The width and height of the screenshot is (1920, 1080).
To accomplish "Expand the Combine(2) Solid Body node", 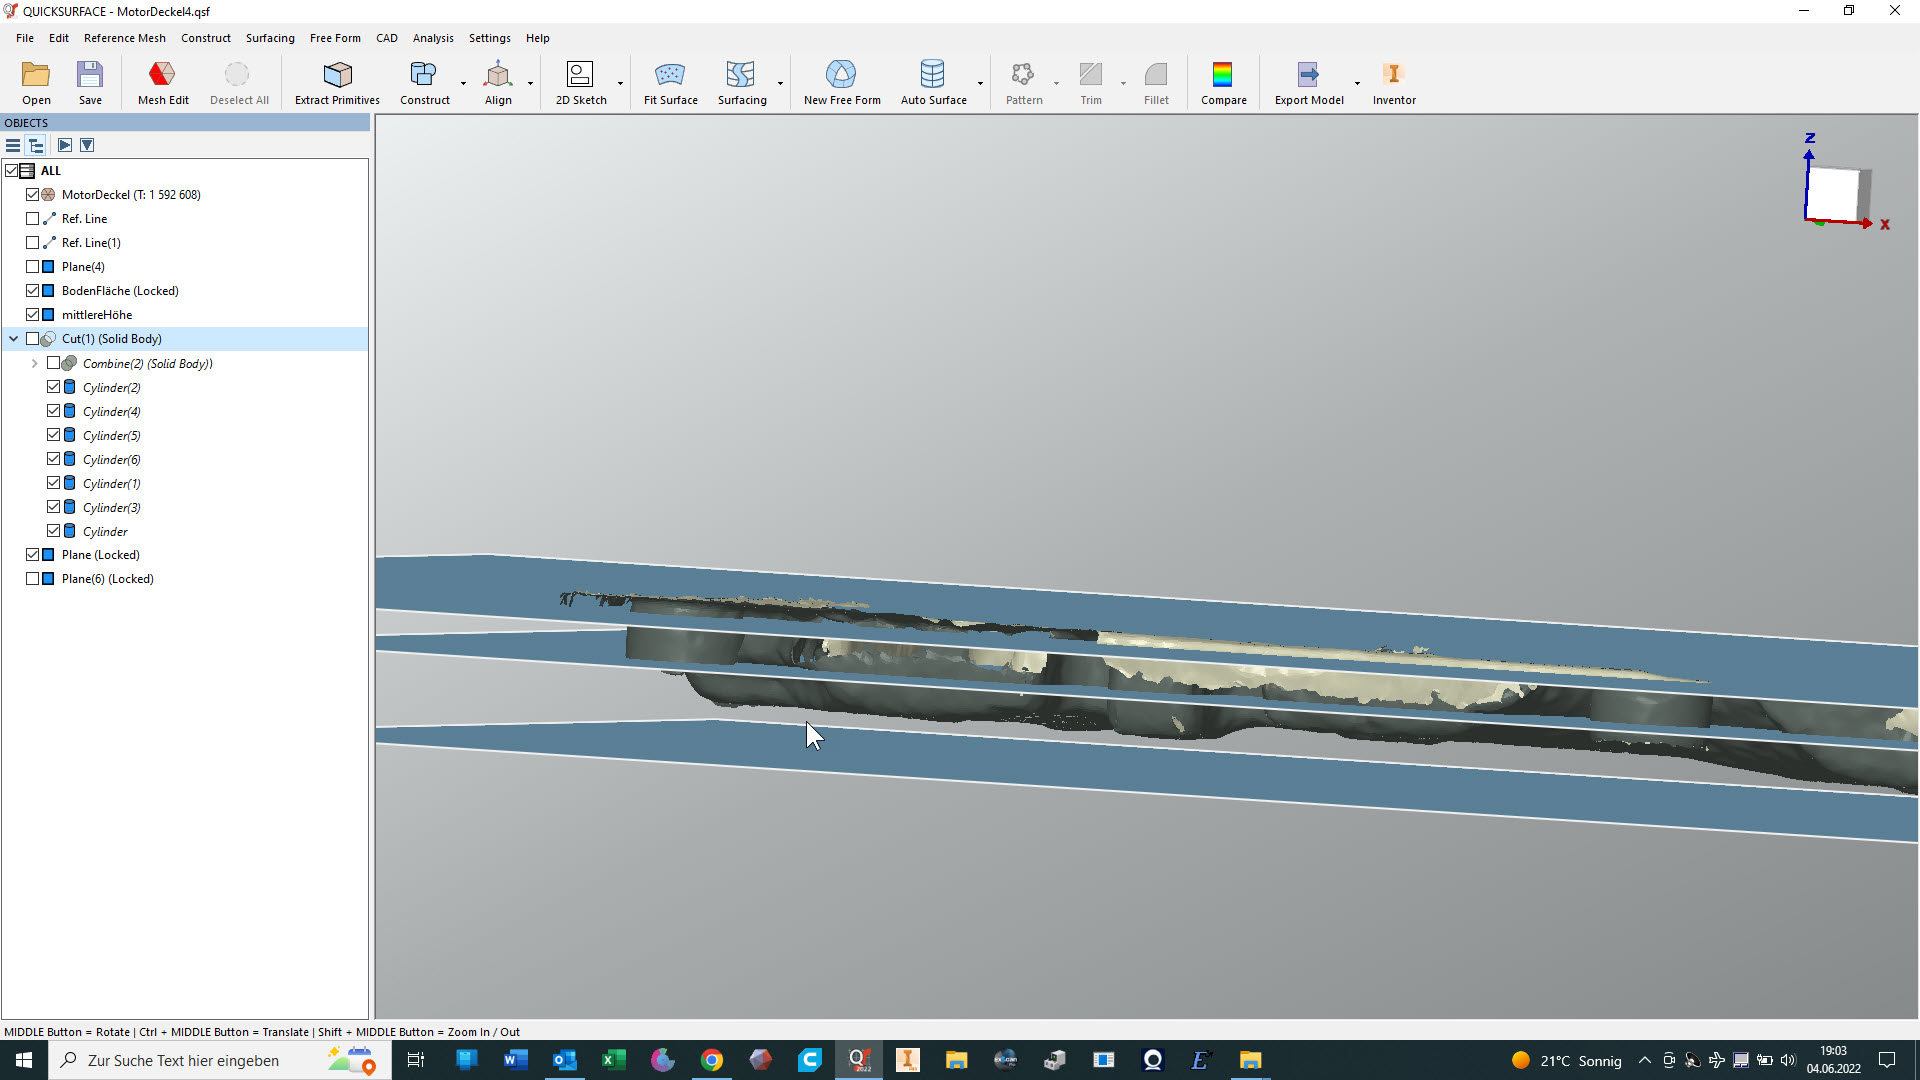I will tap(35, 364).
